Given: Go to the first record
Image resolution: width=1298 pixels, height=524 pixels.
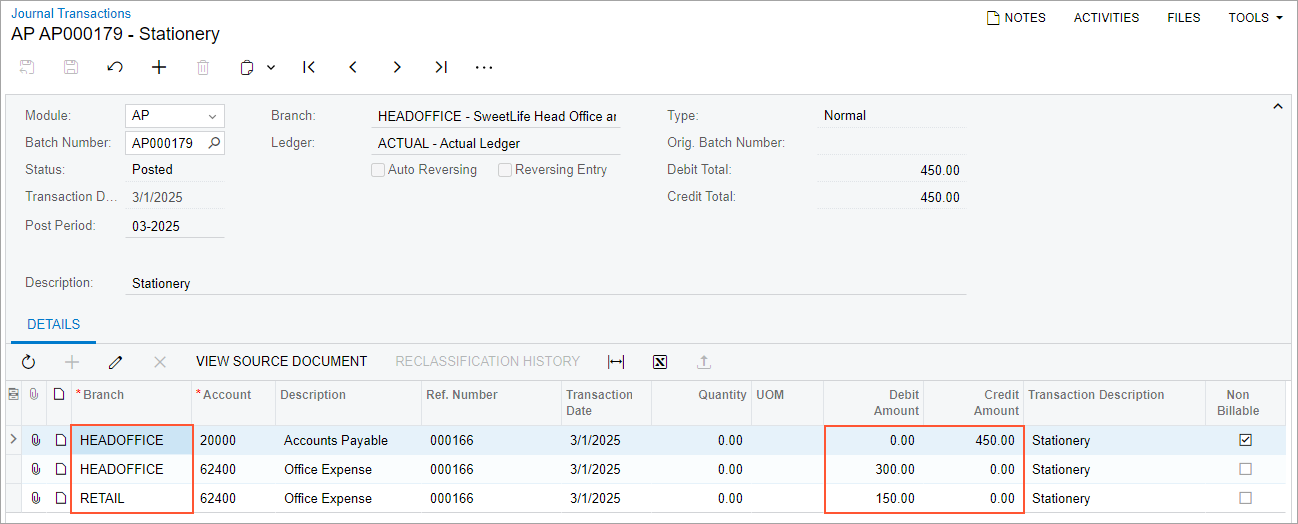Looking at the screenshot, I should click(x=309, y=68).
